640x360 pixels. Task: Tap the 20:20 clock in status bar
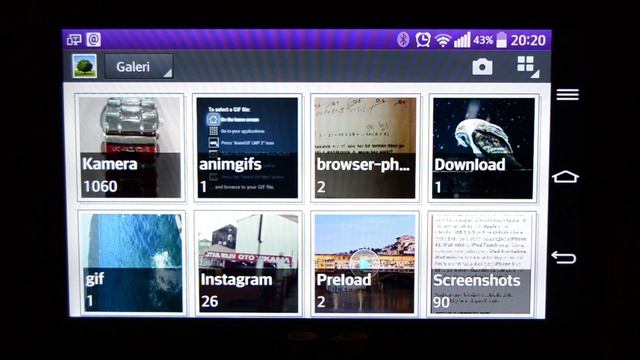click(528, 40)
